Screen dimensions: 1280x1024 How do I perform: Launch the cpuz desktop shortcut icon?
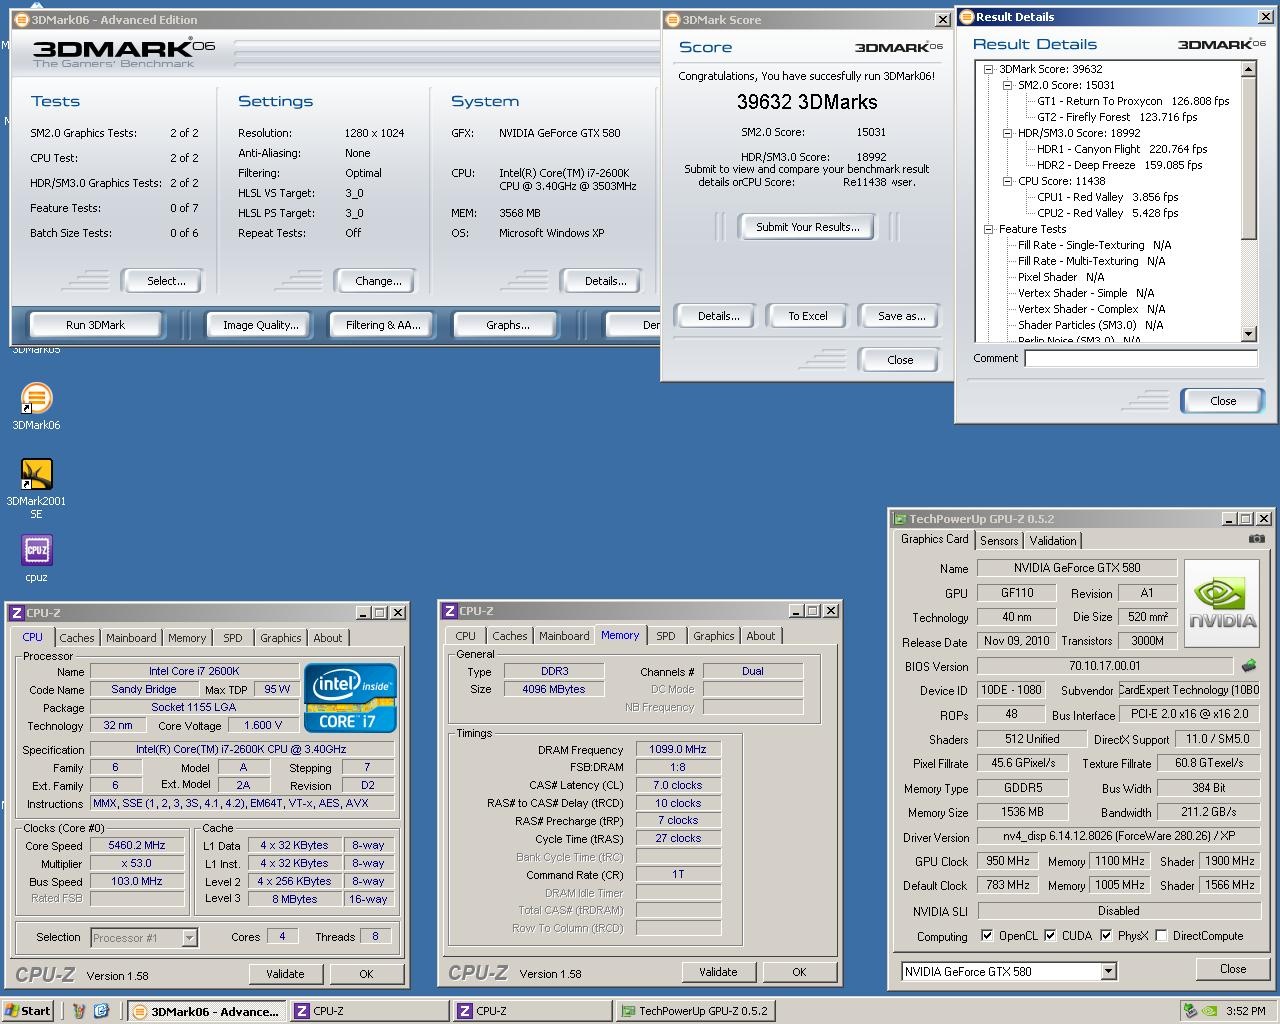click(x=36, y=550)
